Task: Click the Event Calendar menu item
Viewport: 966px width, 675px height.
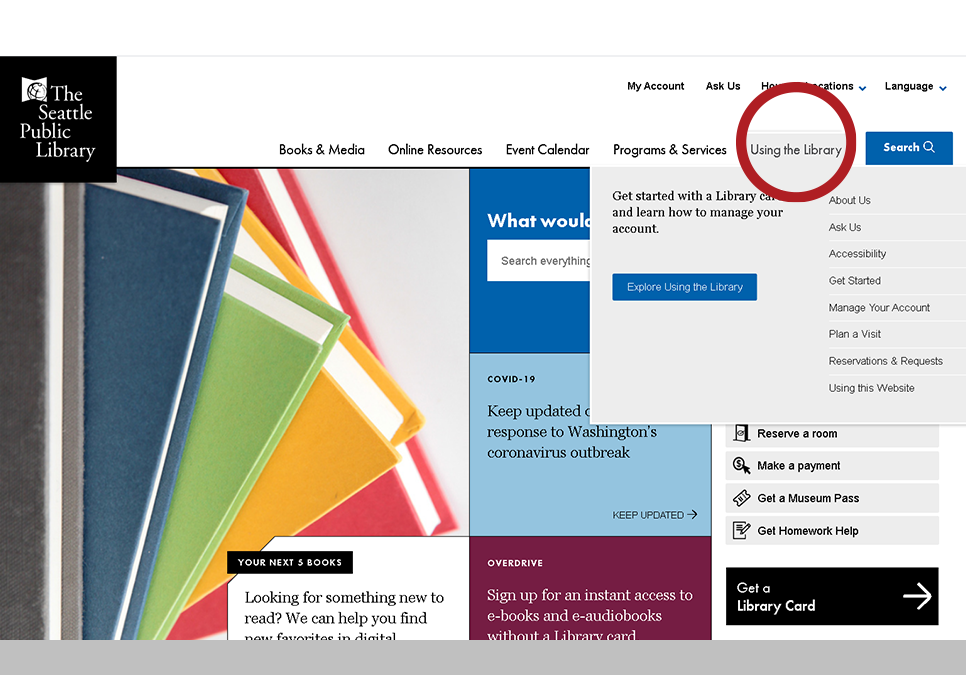Action: click(x=547, y=149)
